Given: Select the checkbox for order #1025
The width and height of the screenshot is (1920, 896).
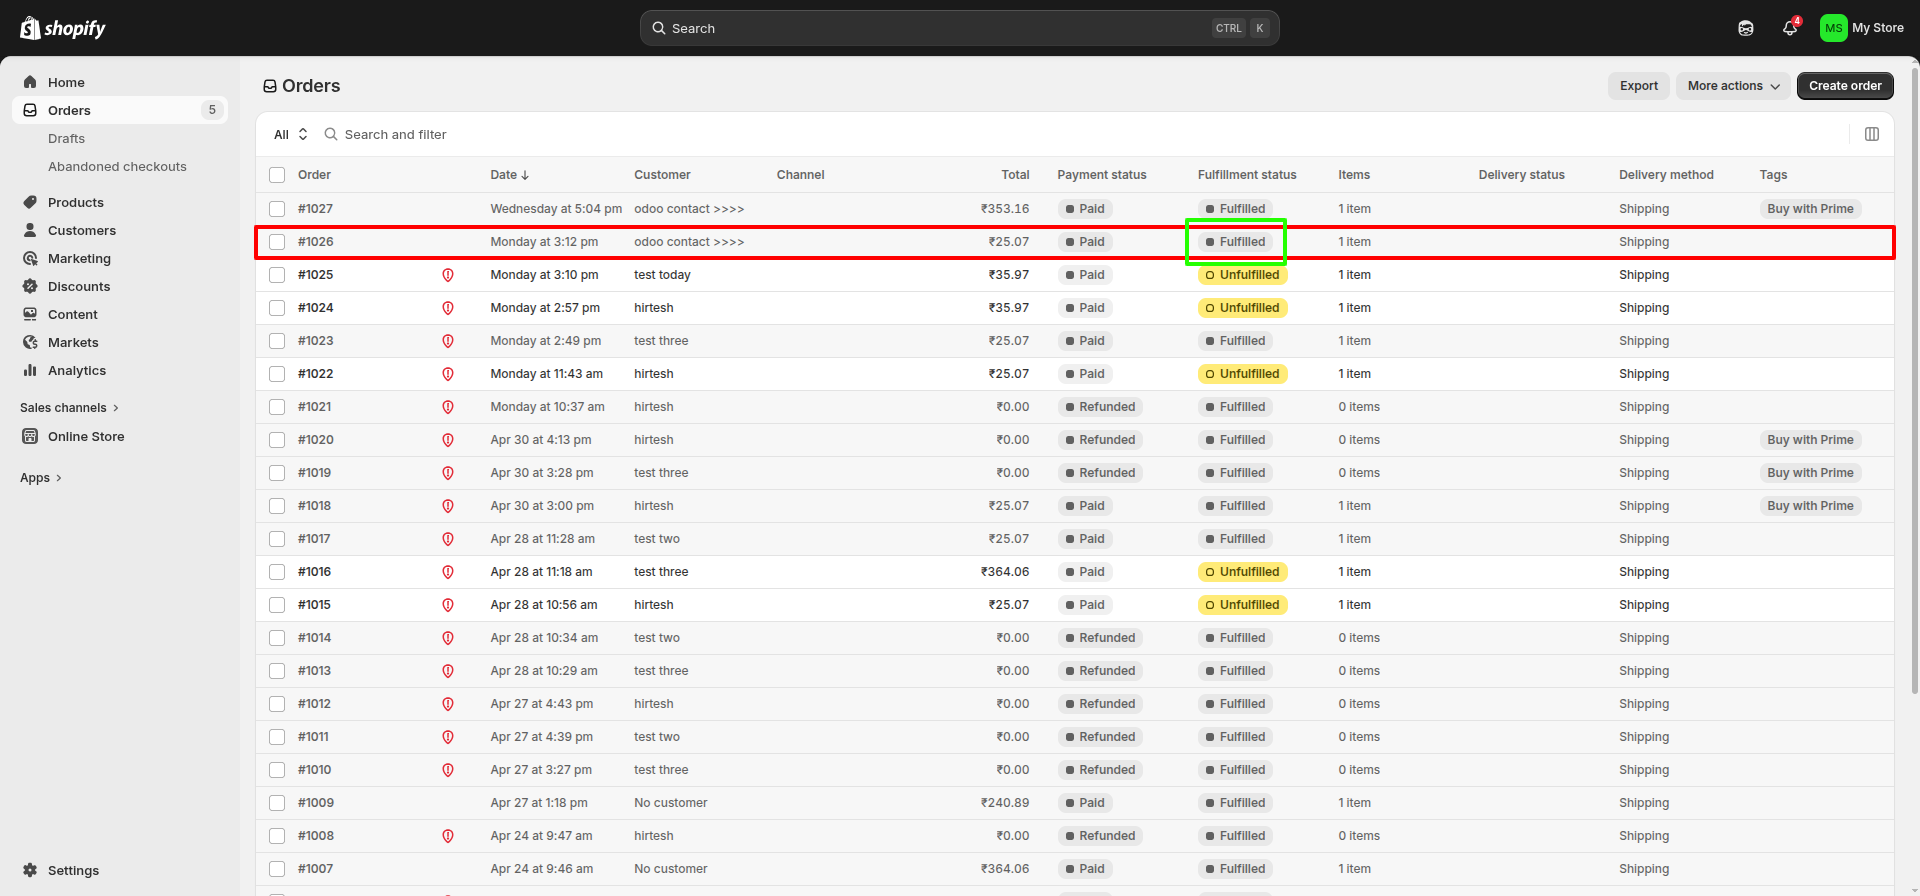Looking at the screenshot, I should tap(277, 275).
